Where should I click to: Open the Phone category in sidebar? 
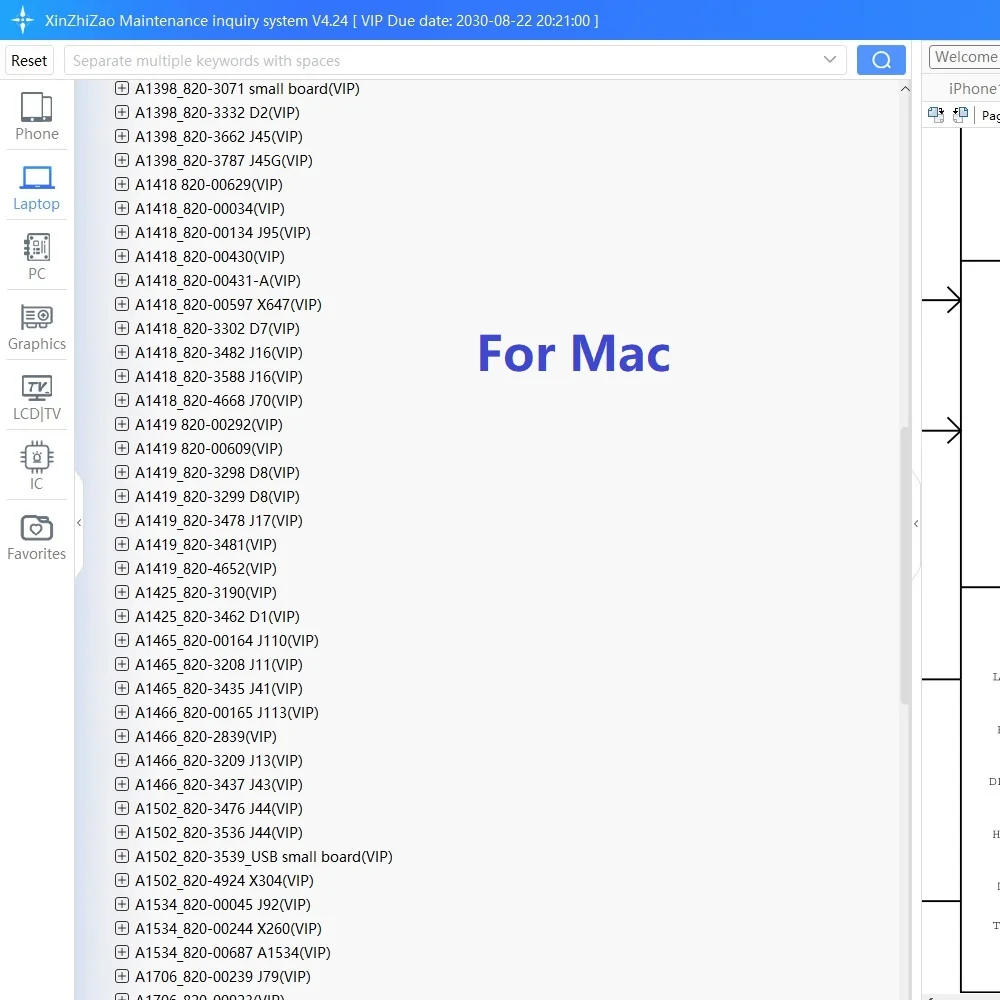[x=36, y=116]
